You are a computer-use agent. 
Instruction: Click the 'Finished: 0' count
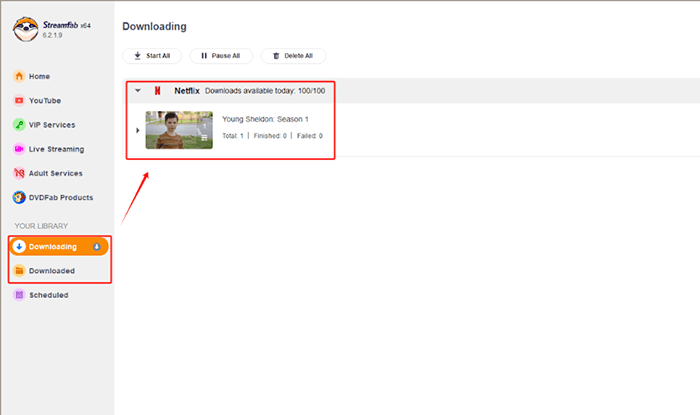pyautogui.click(x=270, y=136)
